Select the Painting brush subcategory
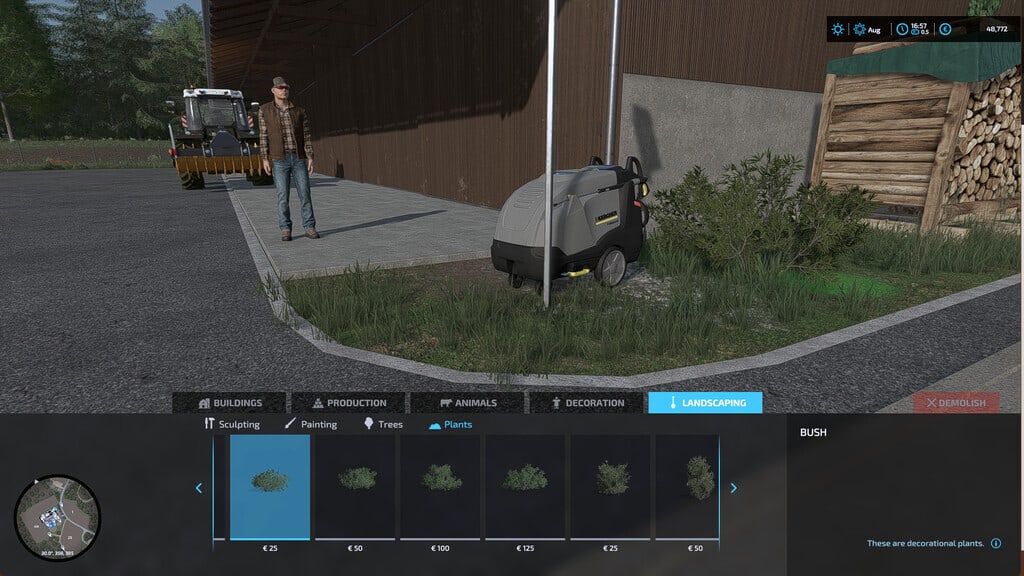The image size is (1024, 576). [310, 424]
